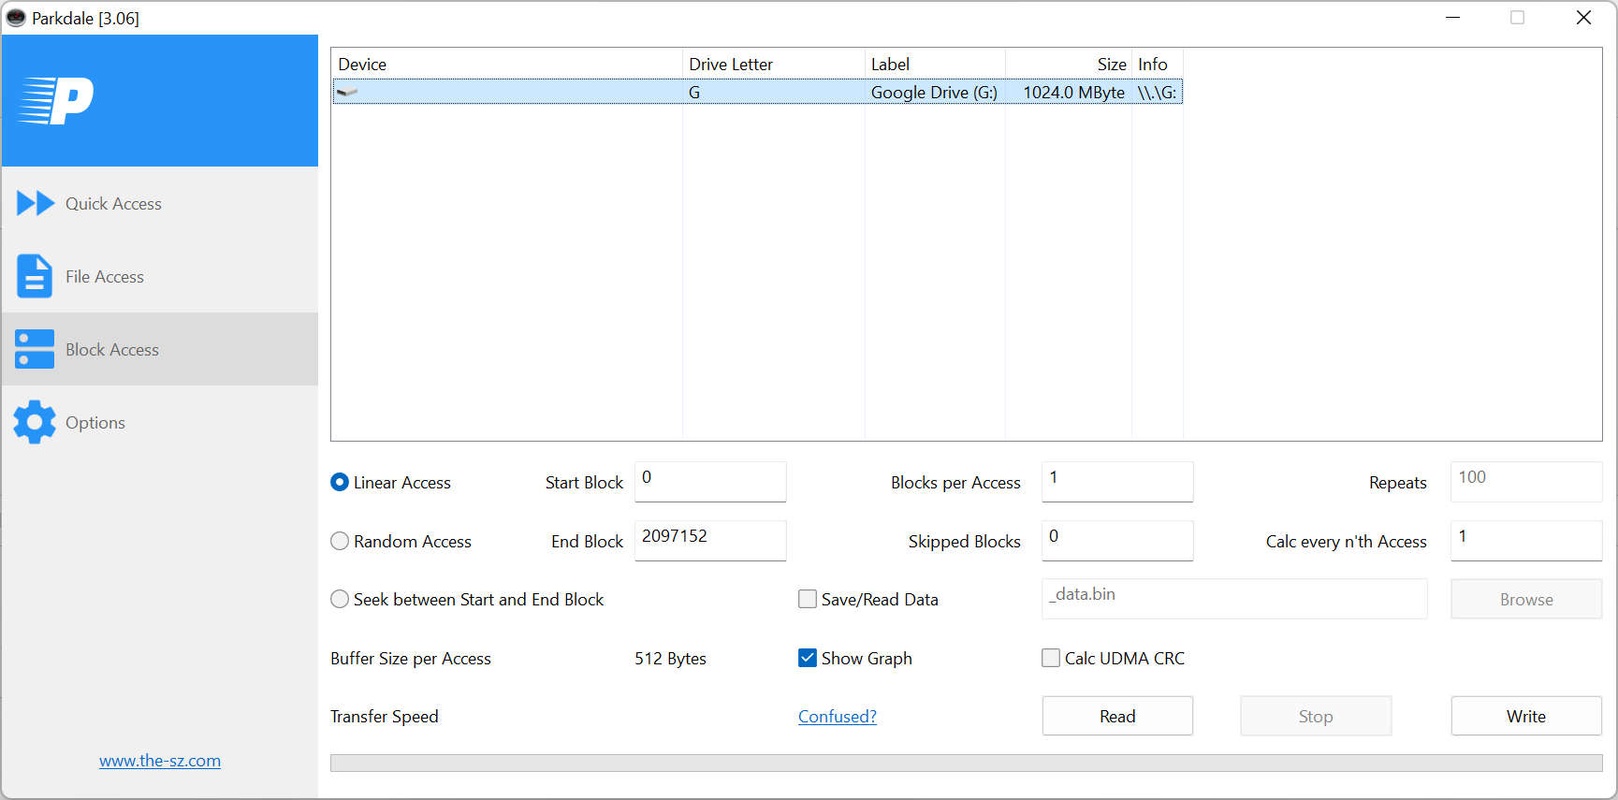The image size is (1618, 800).
Task: Click the Transfer Speed label
Action: pos(384,716)
